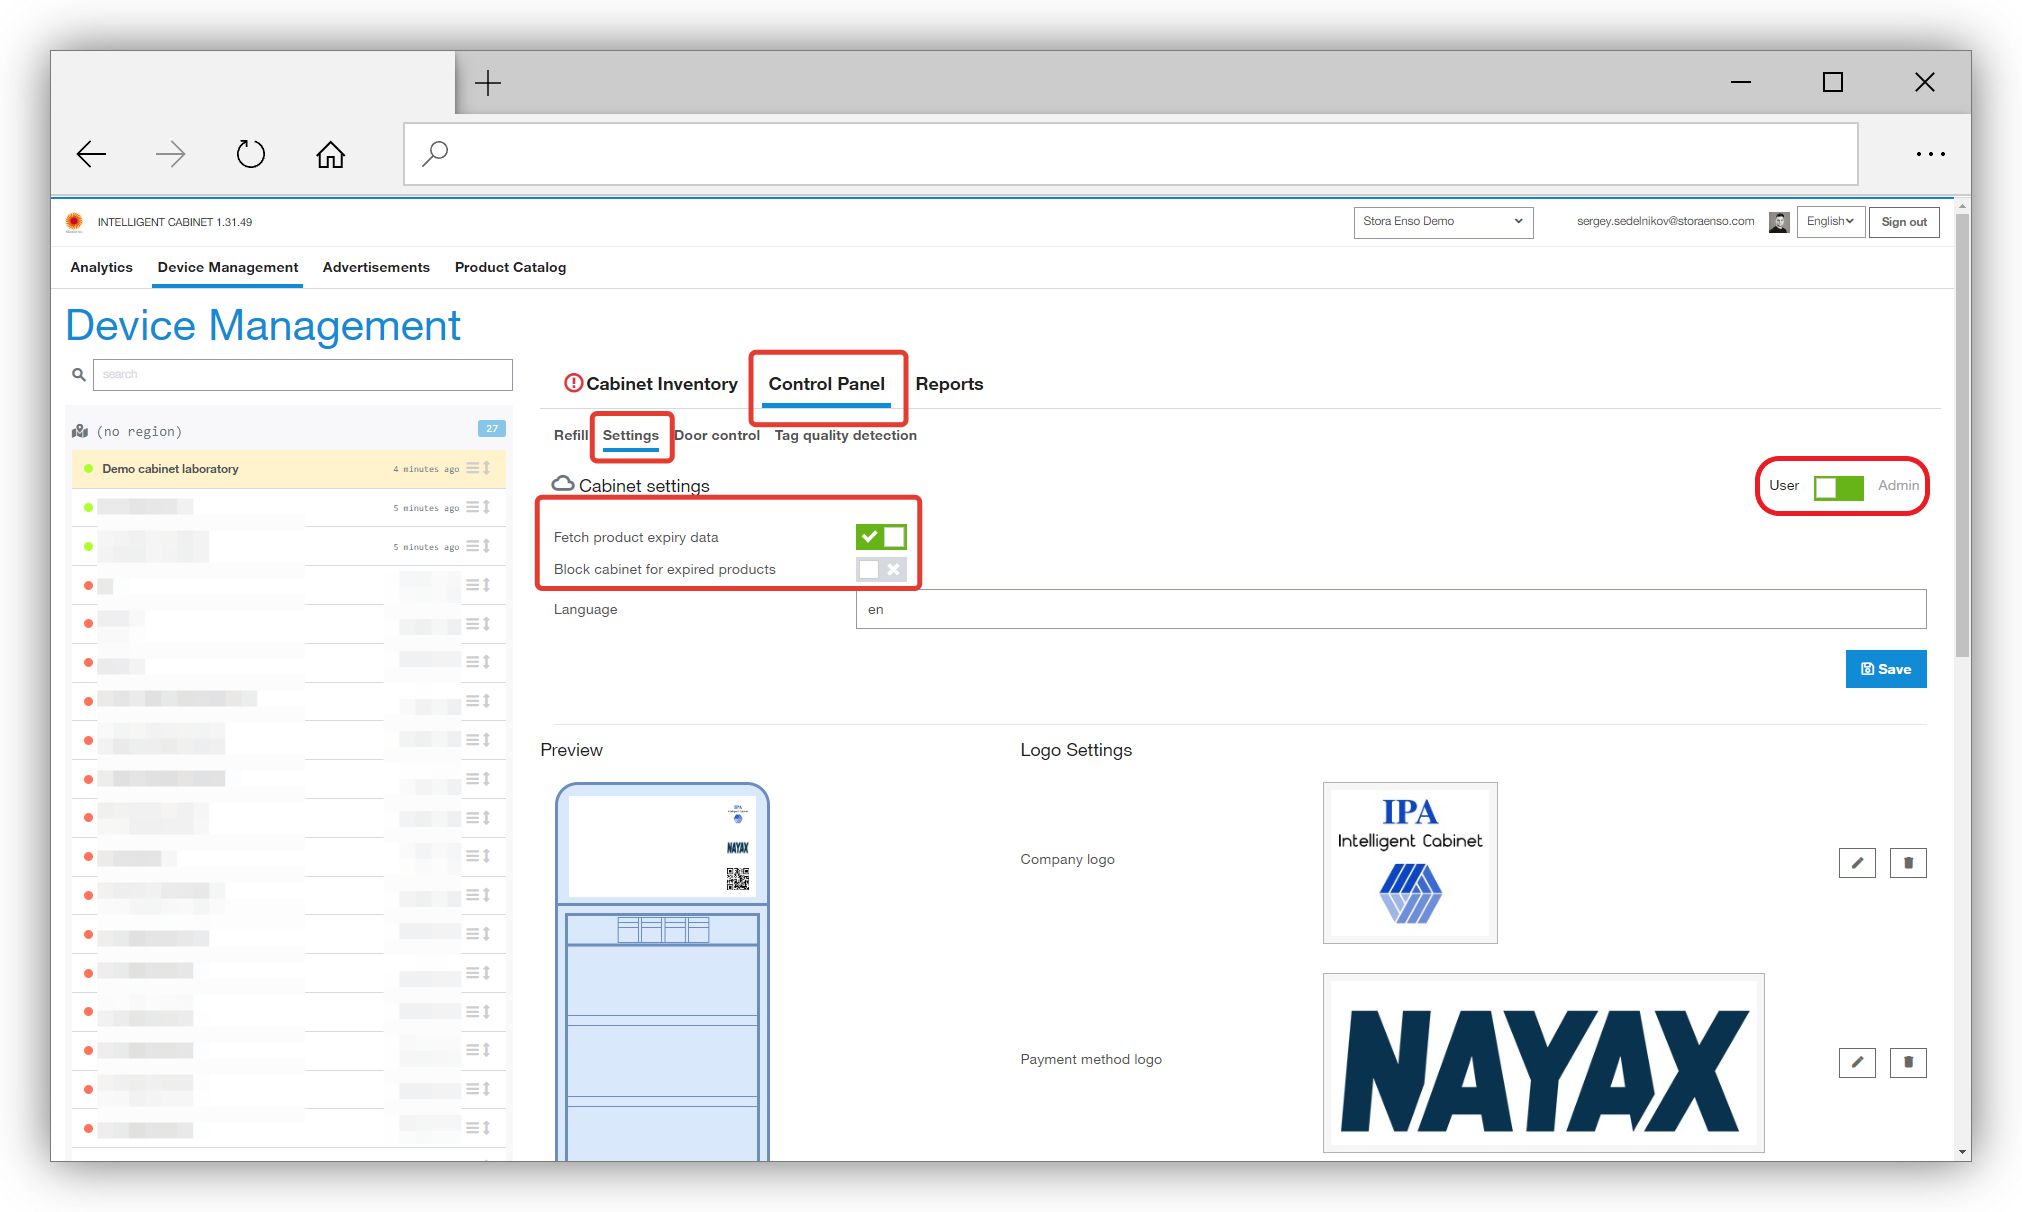Enable Block cabinet for expired products
The height and width of the screenshot is (1212, 2022).
[x=881, y=569]
